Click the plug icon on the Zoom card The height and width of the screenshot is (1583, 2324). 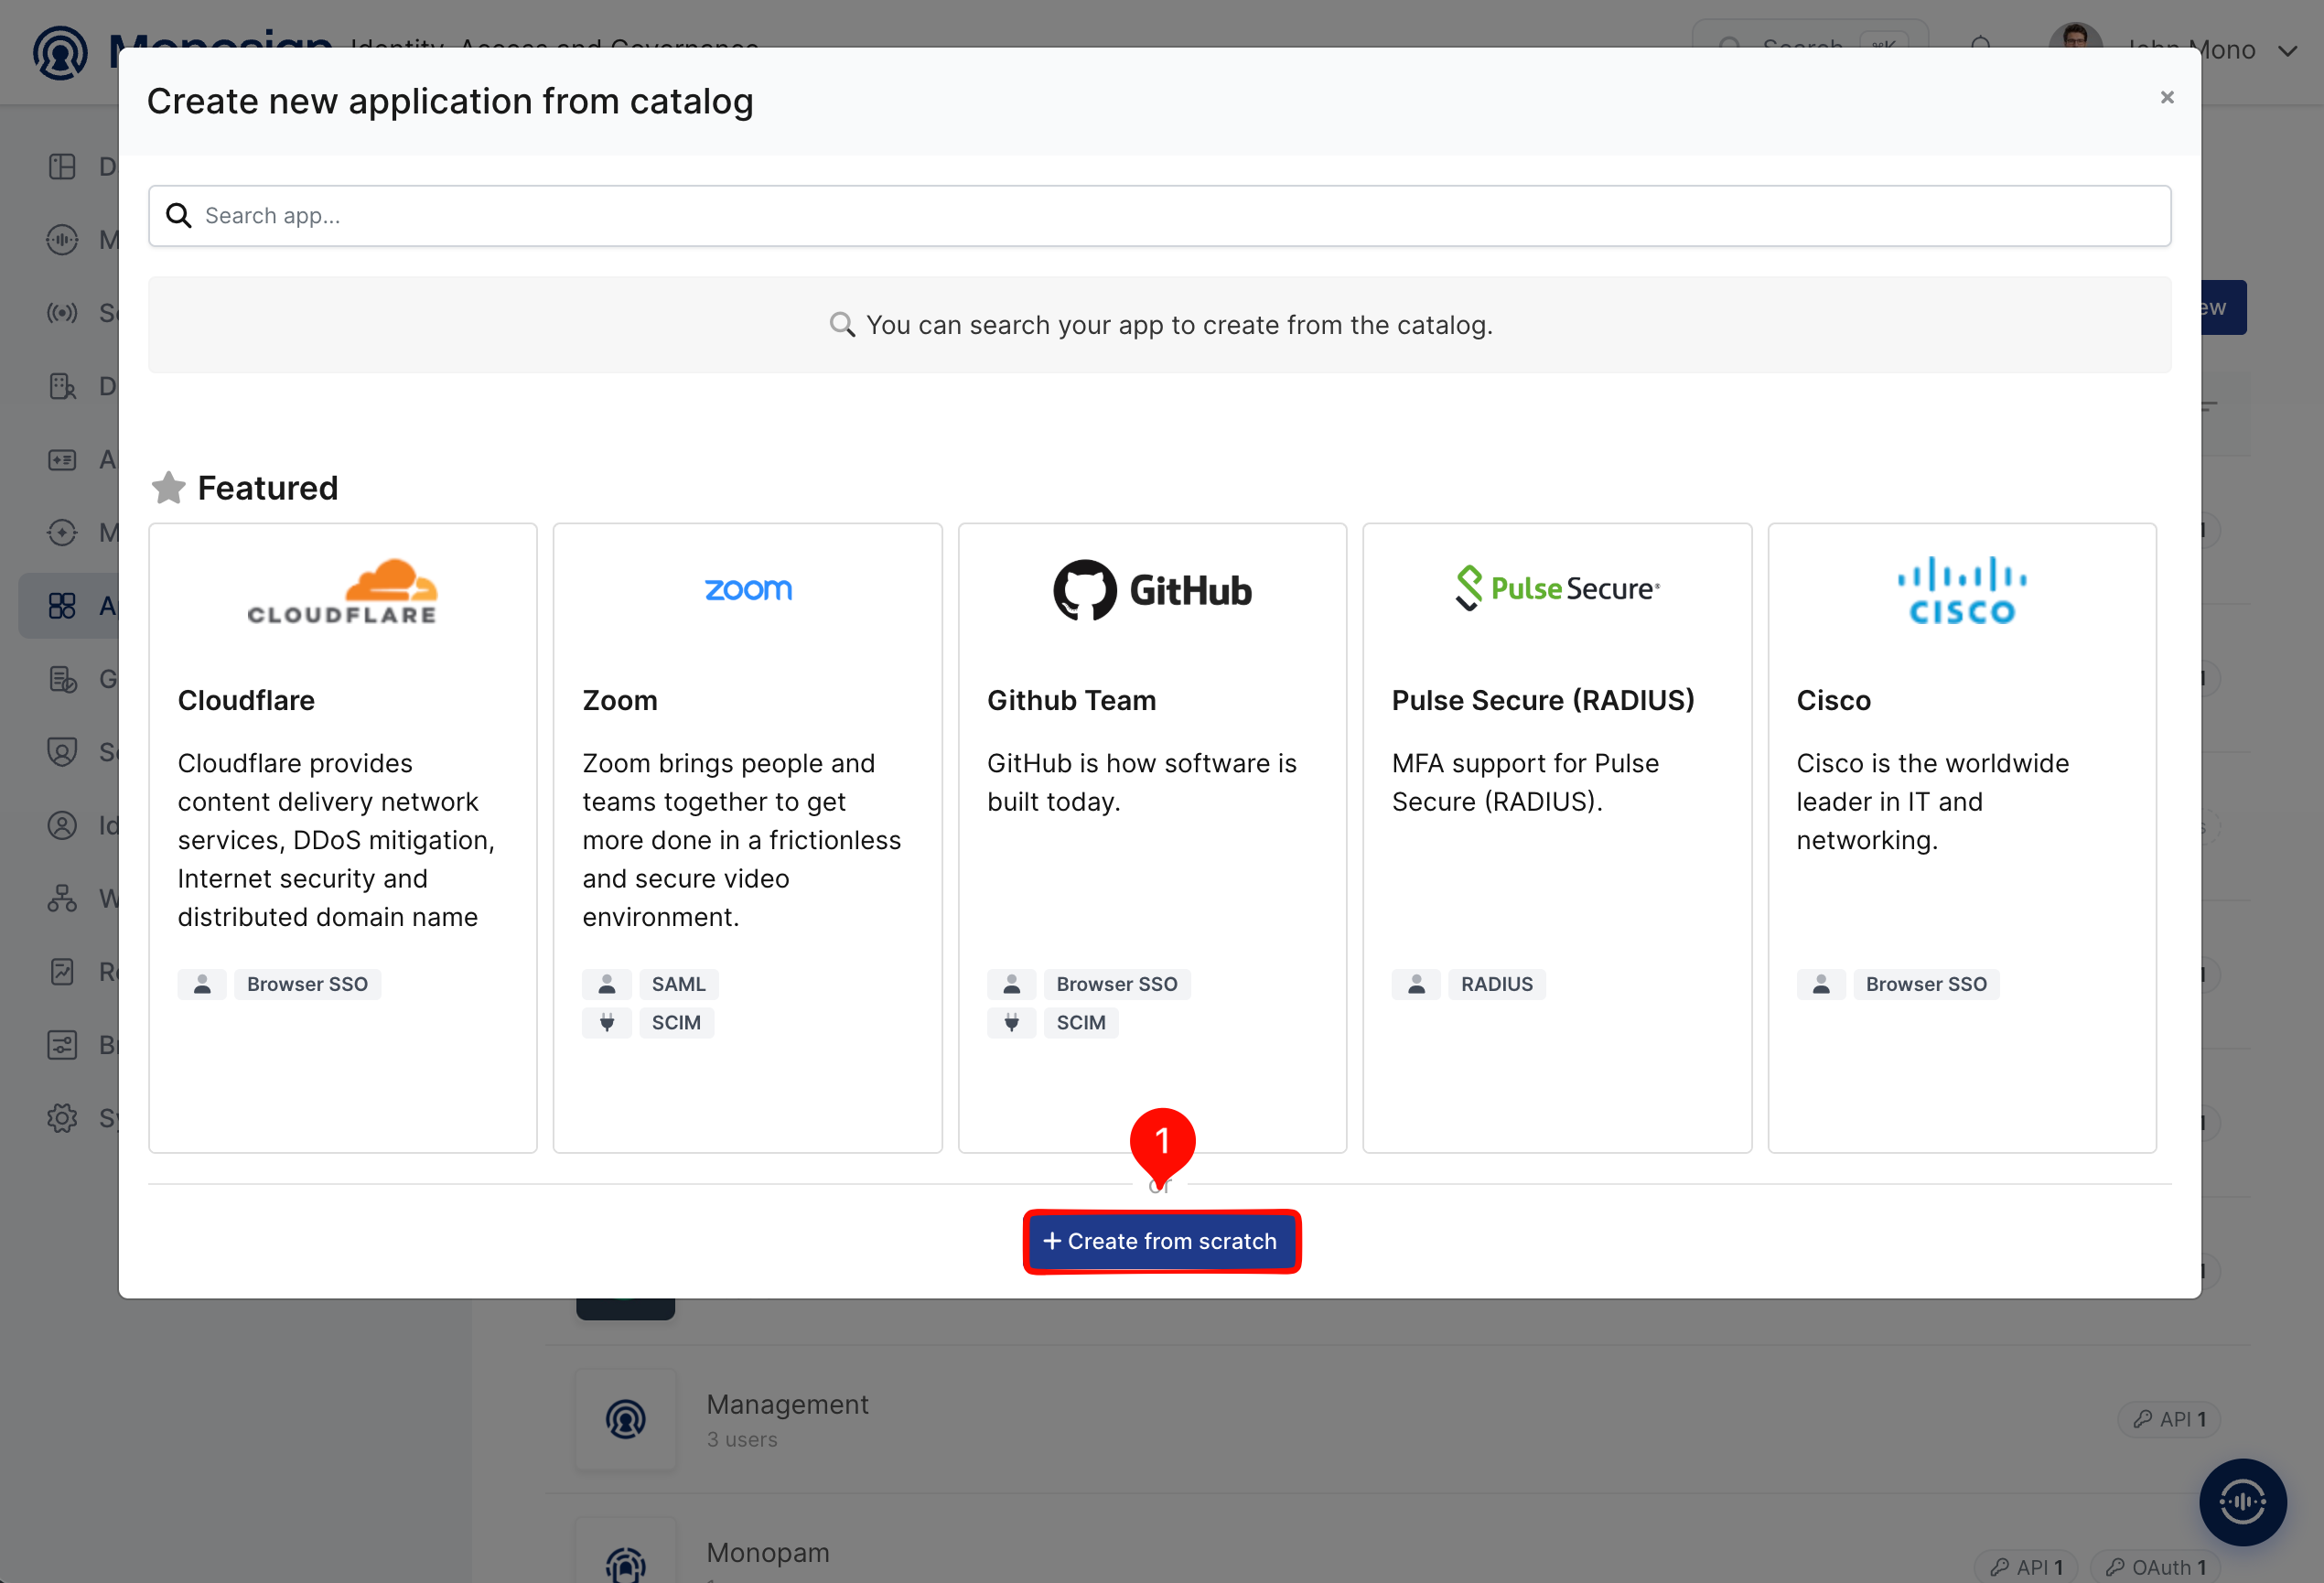point(607,1022)
